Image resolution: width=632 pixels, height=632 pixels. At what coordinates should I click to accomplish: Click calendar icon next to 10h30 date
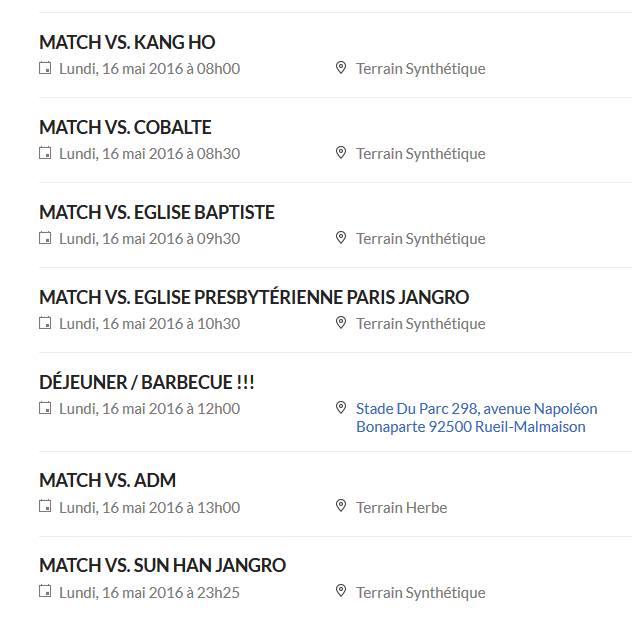(x=45, y=323)
